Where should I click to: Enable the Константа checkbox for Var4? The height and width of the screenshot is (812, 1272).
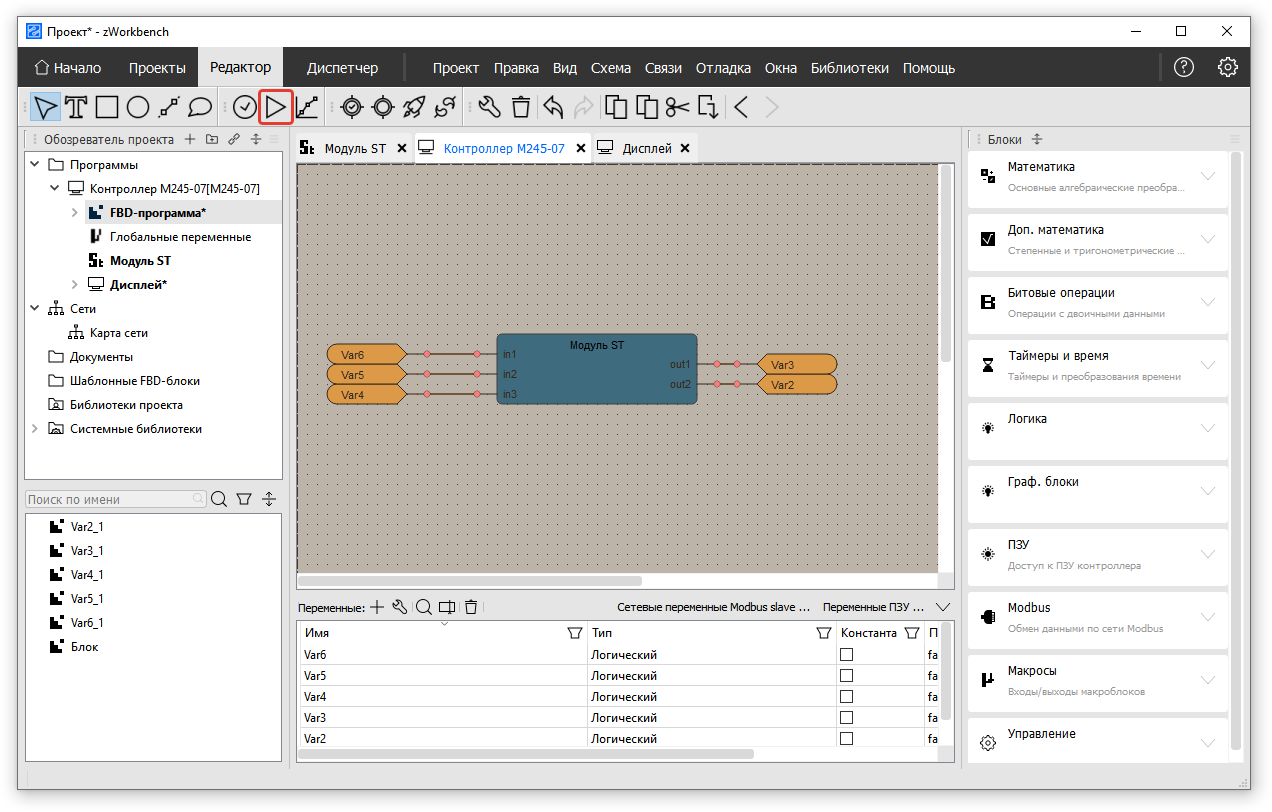847,697
